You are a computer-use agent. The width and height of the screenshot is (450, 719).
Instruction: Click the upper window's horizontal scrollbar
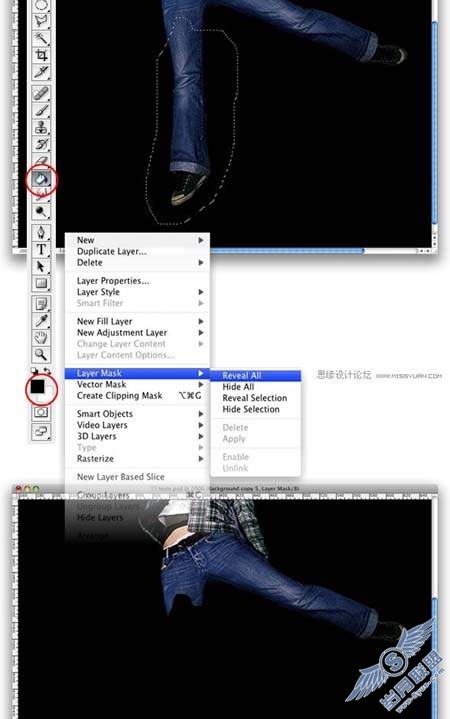coord(287,251)
